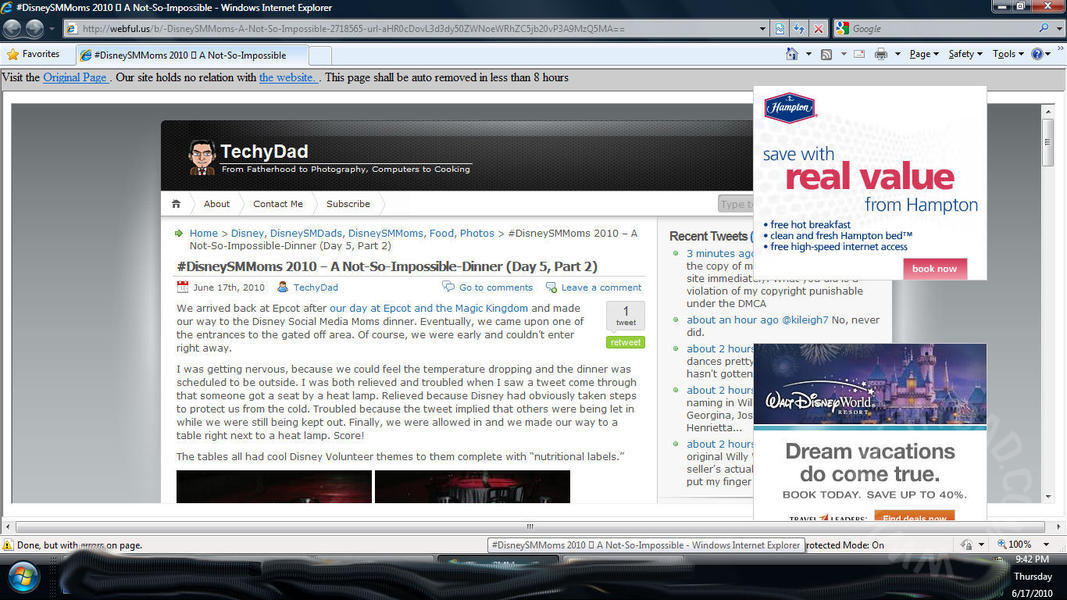Screen dimensions: 1067x600
Task: Click the taskbar clock showing 9:42 PM
Action: coord(1032,559)
